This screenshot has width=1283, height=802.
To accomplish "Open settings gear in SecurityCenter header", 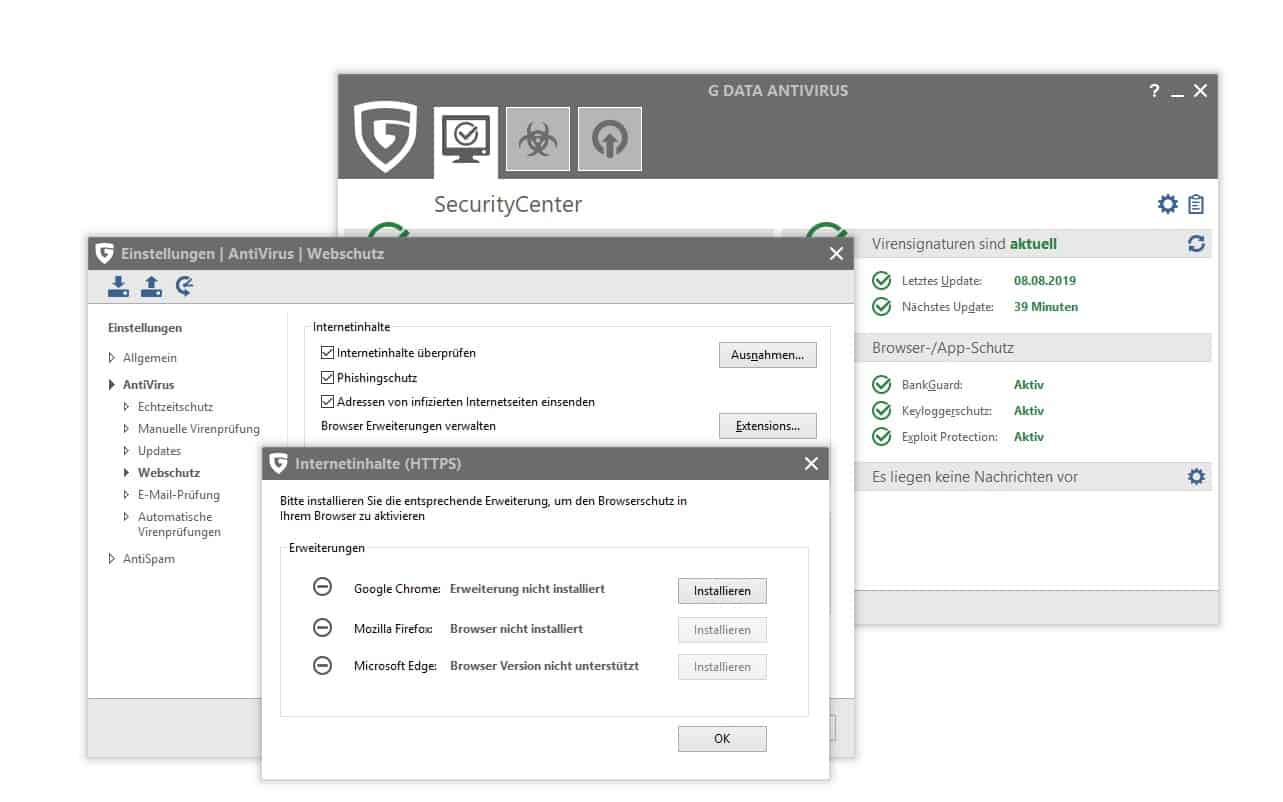I will pyautogui.click(x=1167, y=204).
